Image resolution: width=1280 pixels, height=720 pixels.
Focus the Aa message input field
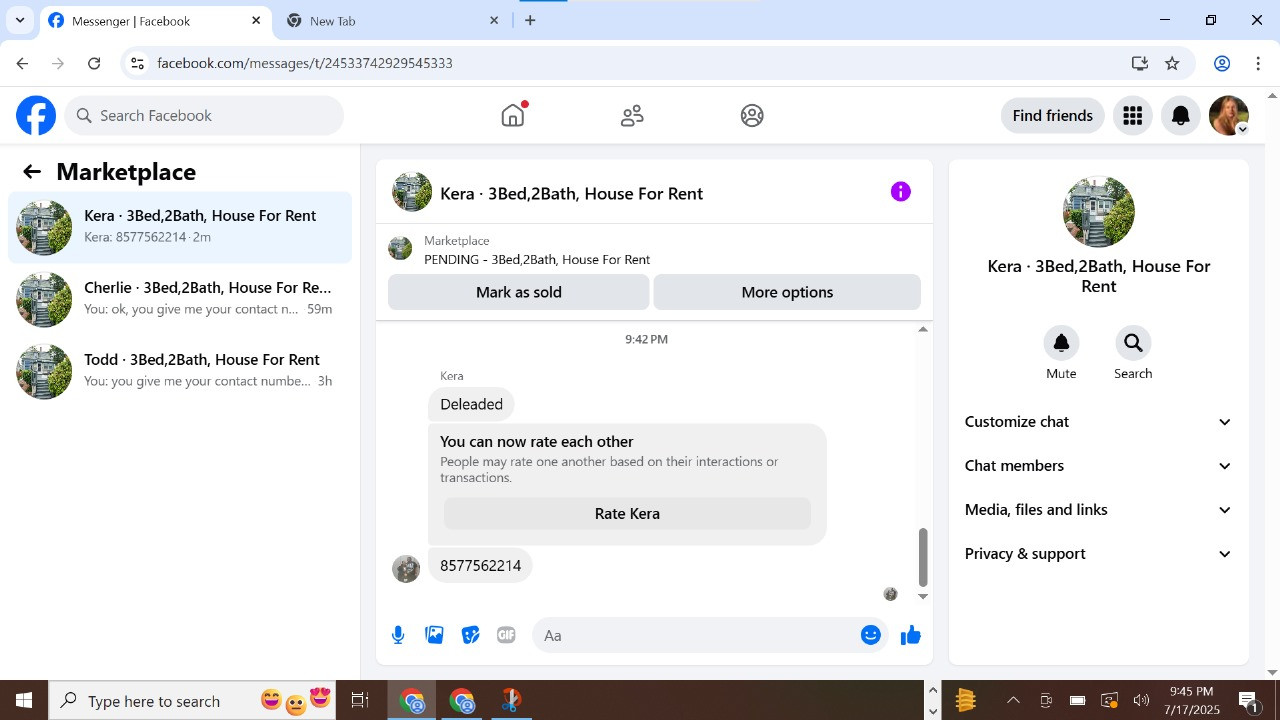(695, 635)
